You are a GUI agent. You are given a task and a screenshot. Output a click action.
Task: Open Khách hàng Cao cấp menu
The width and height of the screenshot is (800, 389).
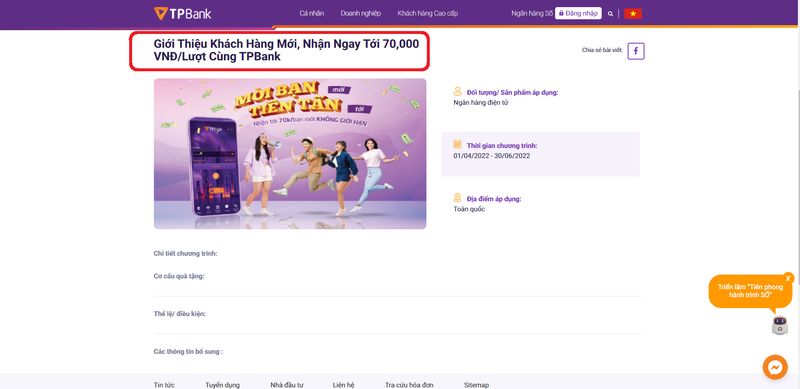pyautogui.click(x=428, y=14)
